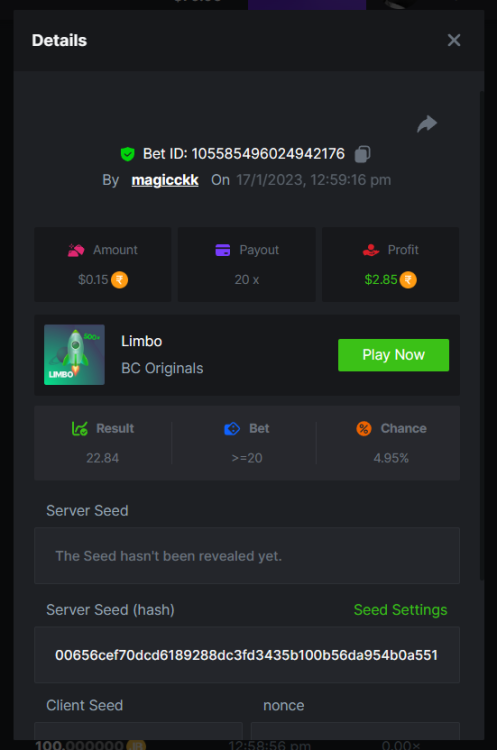Click the Amount cash icon
The width and height of the screenshot is (497, 750).
pyautogui.click(x=76, y=250)
